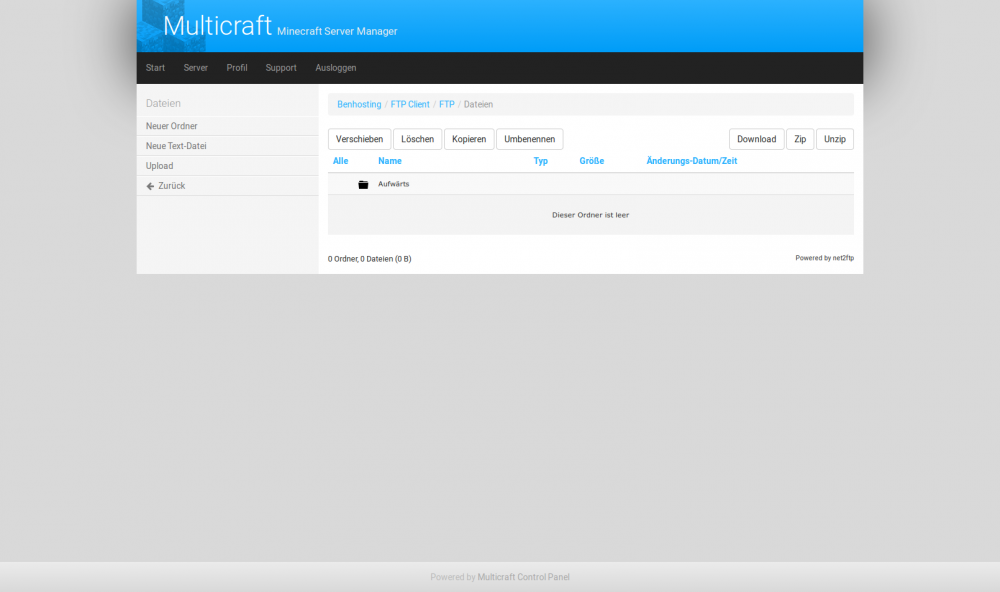
Task: Click the Multicraft logo title
Action: [x=217, y=26]
